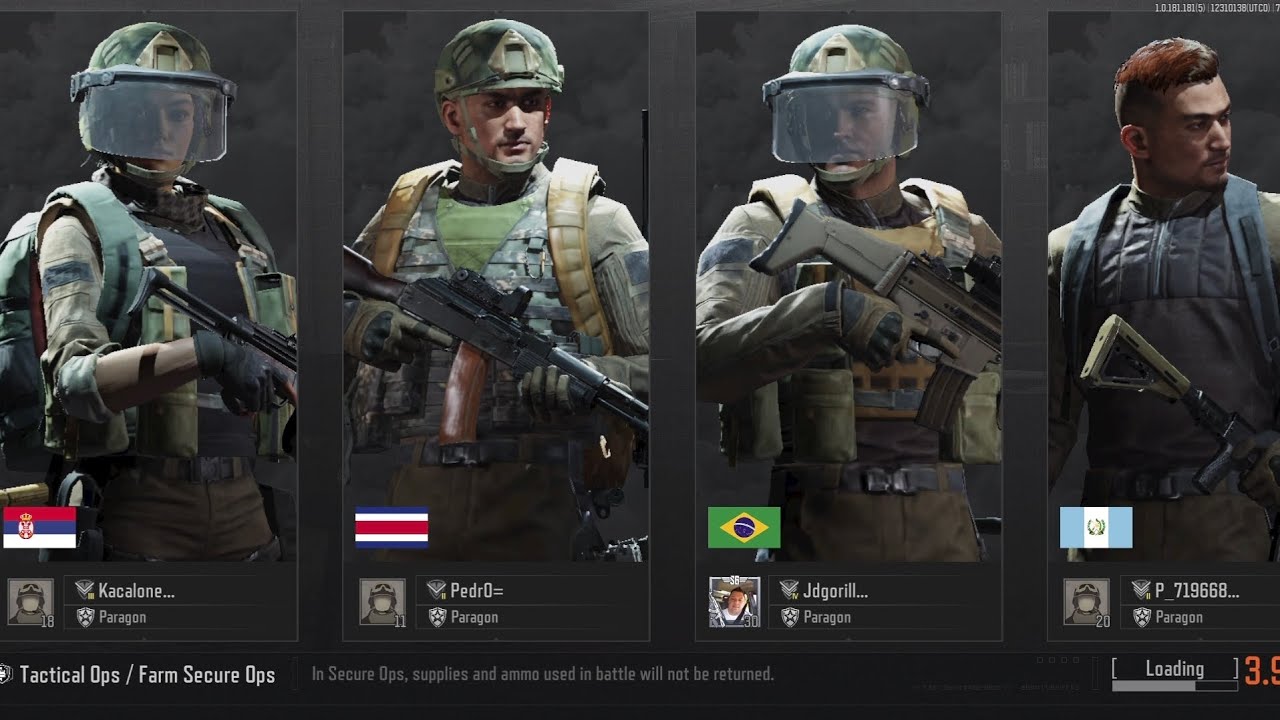Click the Costa Rica flag icon
The width and height of the screenshot is (1280, 720).
(x=392, y=527)
